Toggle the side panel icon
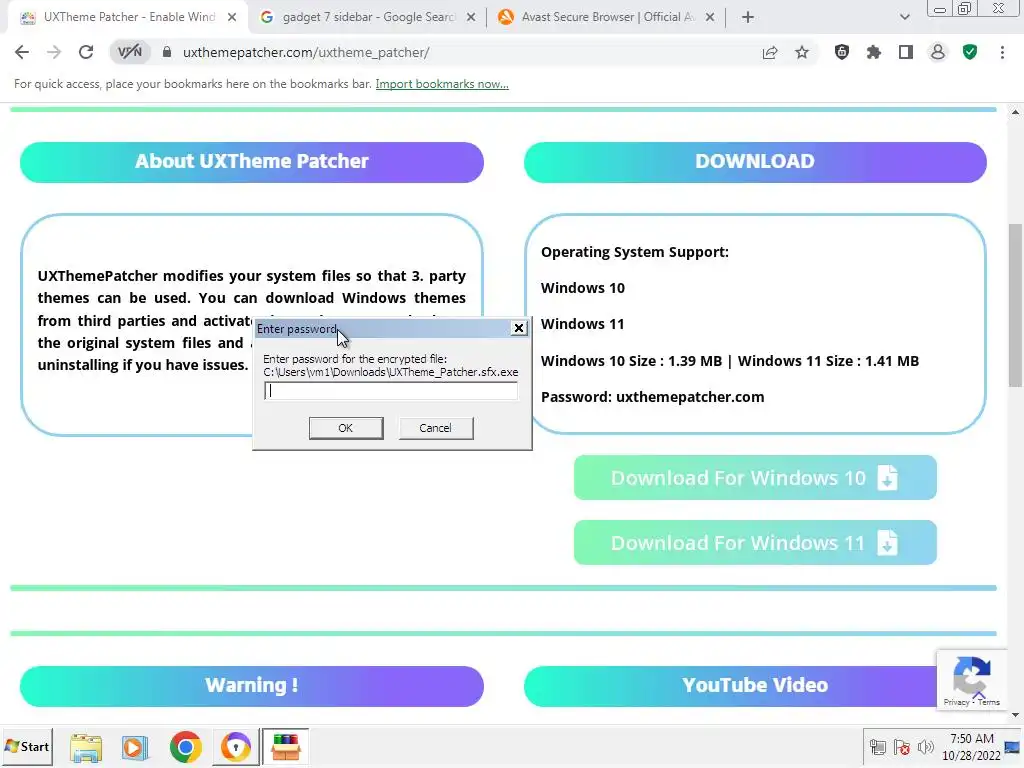The height and width of the screenshot is (768, 1024). tap(906, 52)
